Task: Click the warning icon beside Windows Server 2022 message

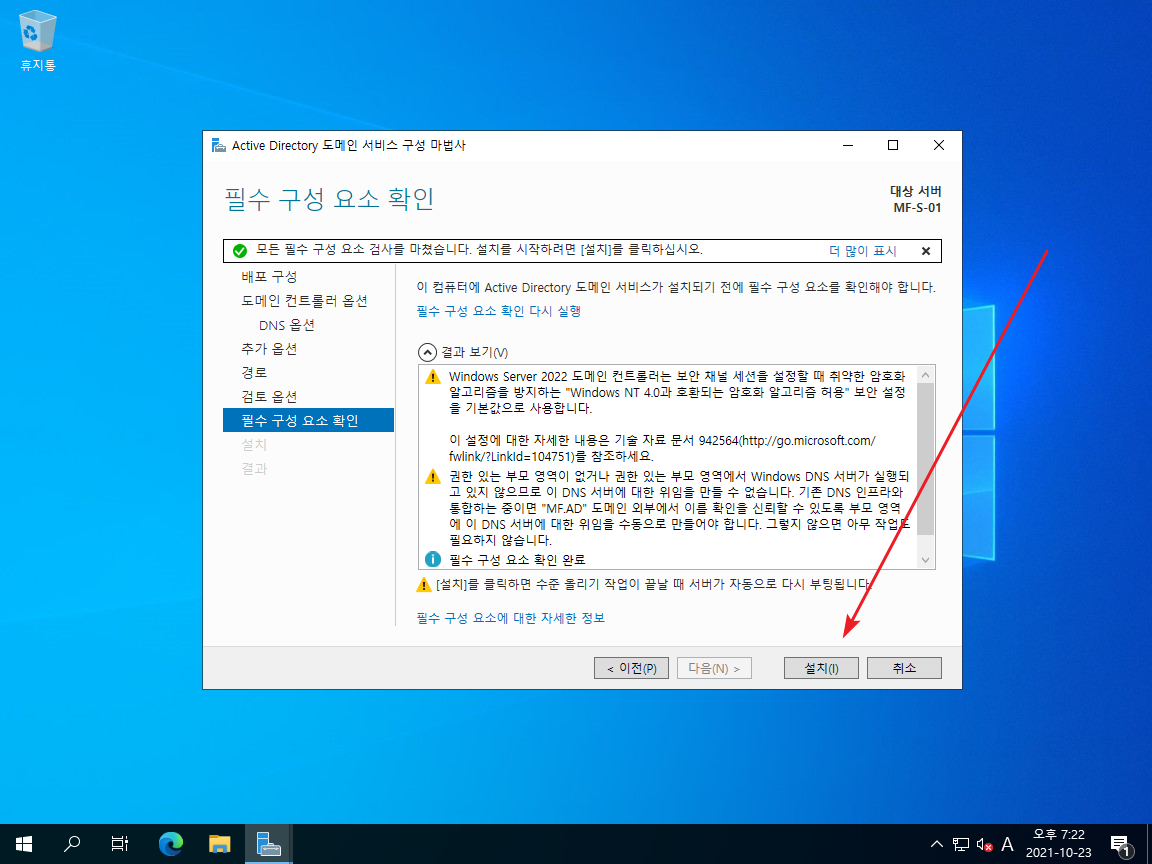Action: (433, 377)
